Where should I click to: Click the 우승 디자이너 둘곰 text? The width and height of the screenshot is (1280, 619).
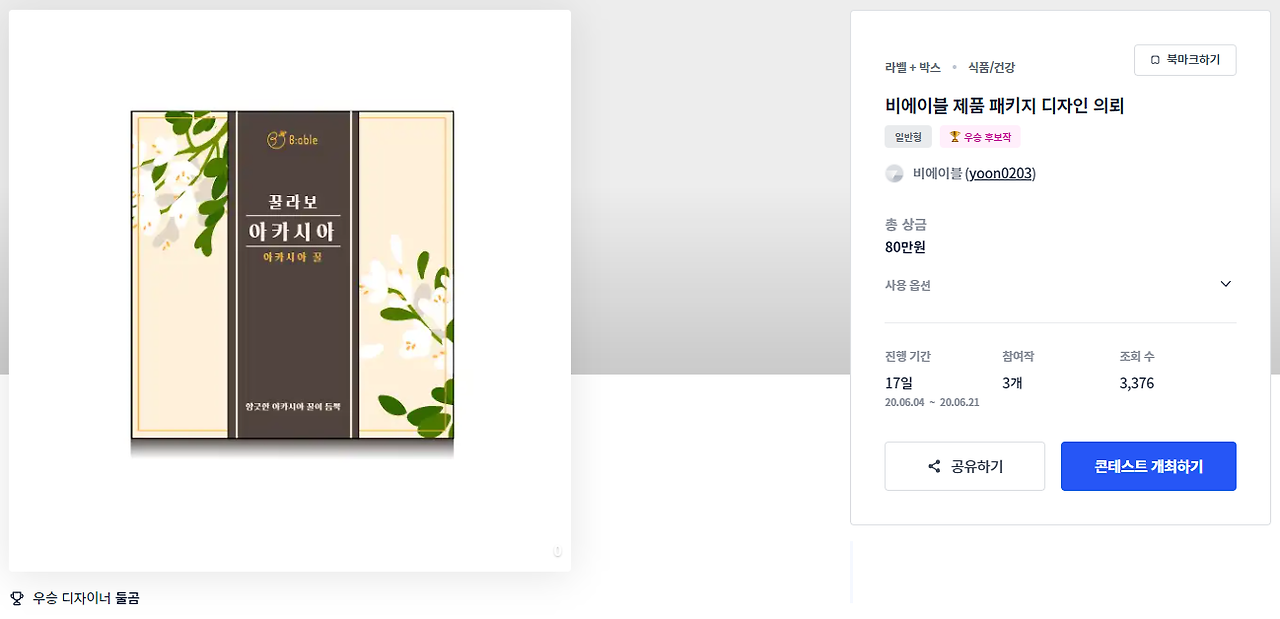pyautogui.click(x=86, y=598)
